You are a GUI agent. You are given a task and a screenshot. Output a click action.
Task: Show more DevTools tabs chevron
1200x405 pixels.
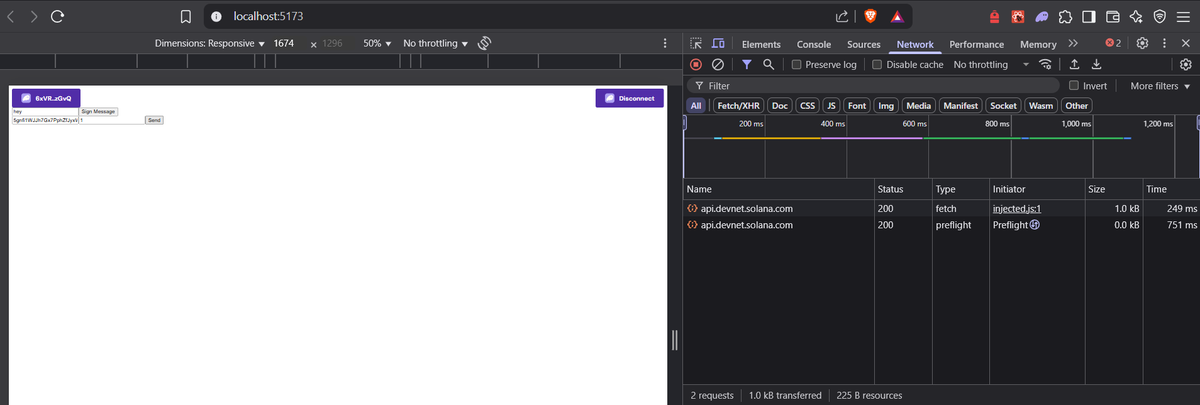[x=1073, y=44]
